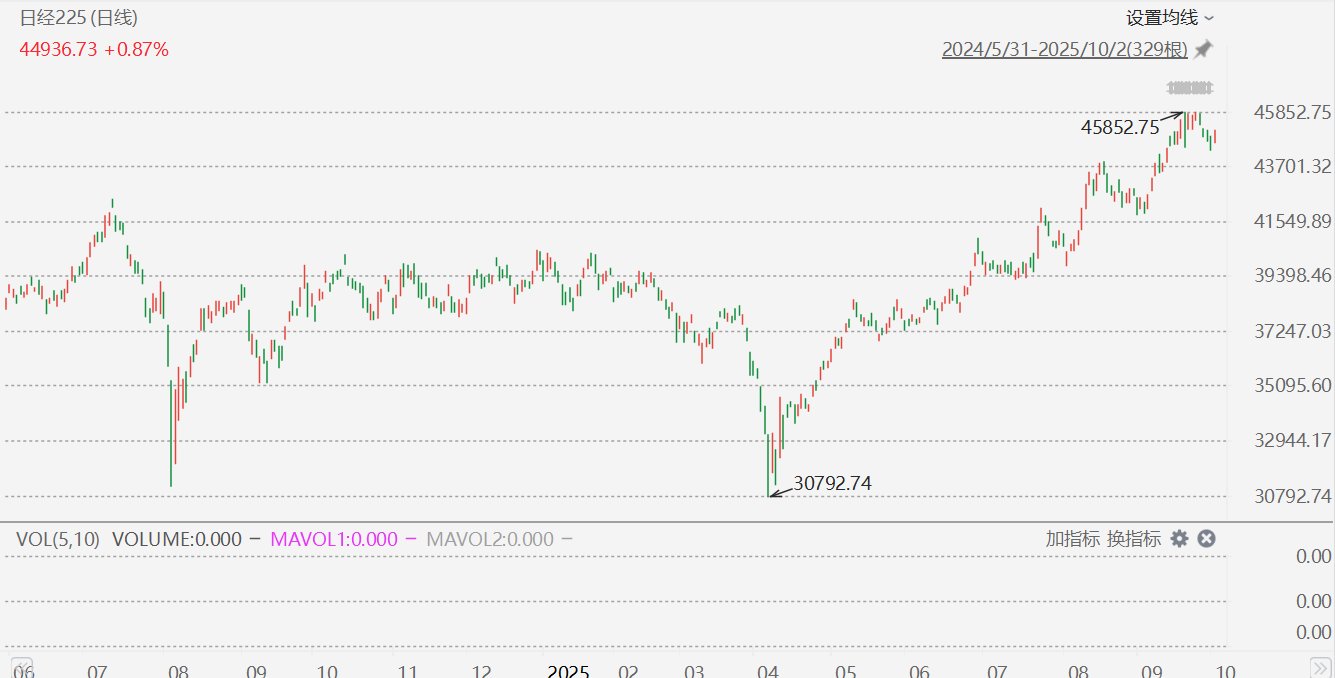Screen dimensions: 1335x678
Task: Open the 设置均线 dropdown
Action: pyautogui.click(x=1161, y=18)
